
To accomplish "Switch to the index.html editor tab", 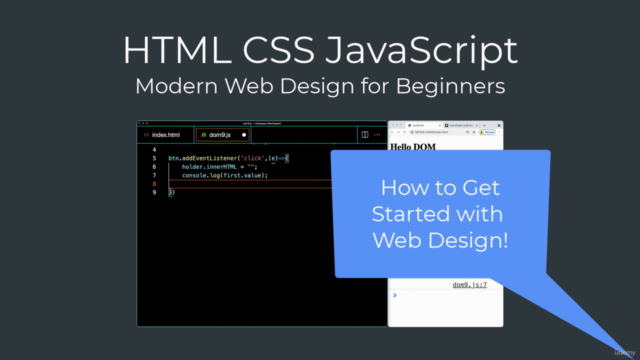I will pos(166,135).
